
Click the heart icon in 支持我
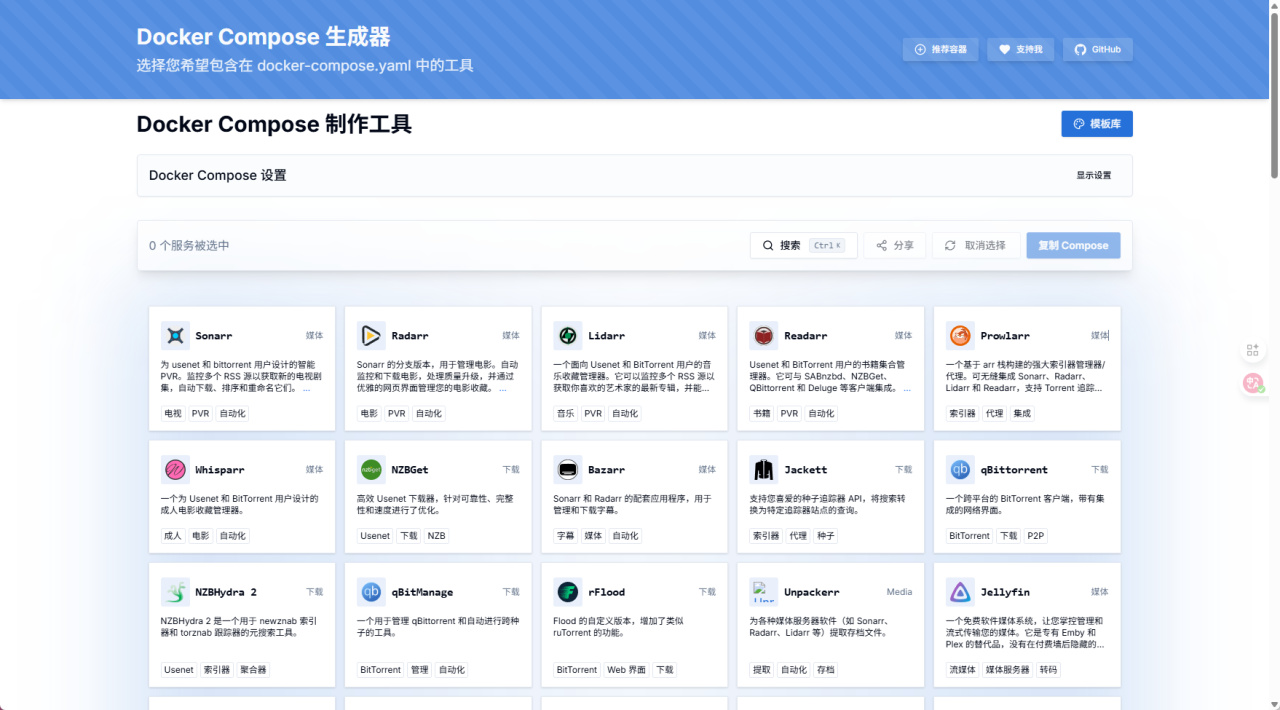(x=1005, y=49)
